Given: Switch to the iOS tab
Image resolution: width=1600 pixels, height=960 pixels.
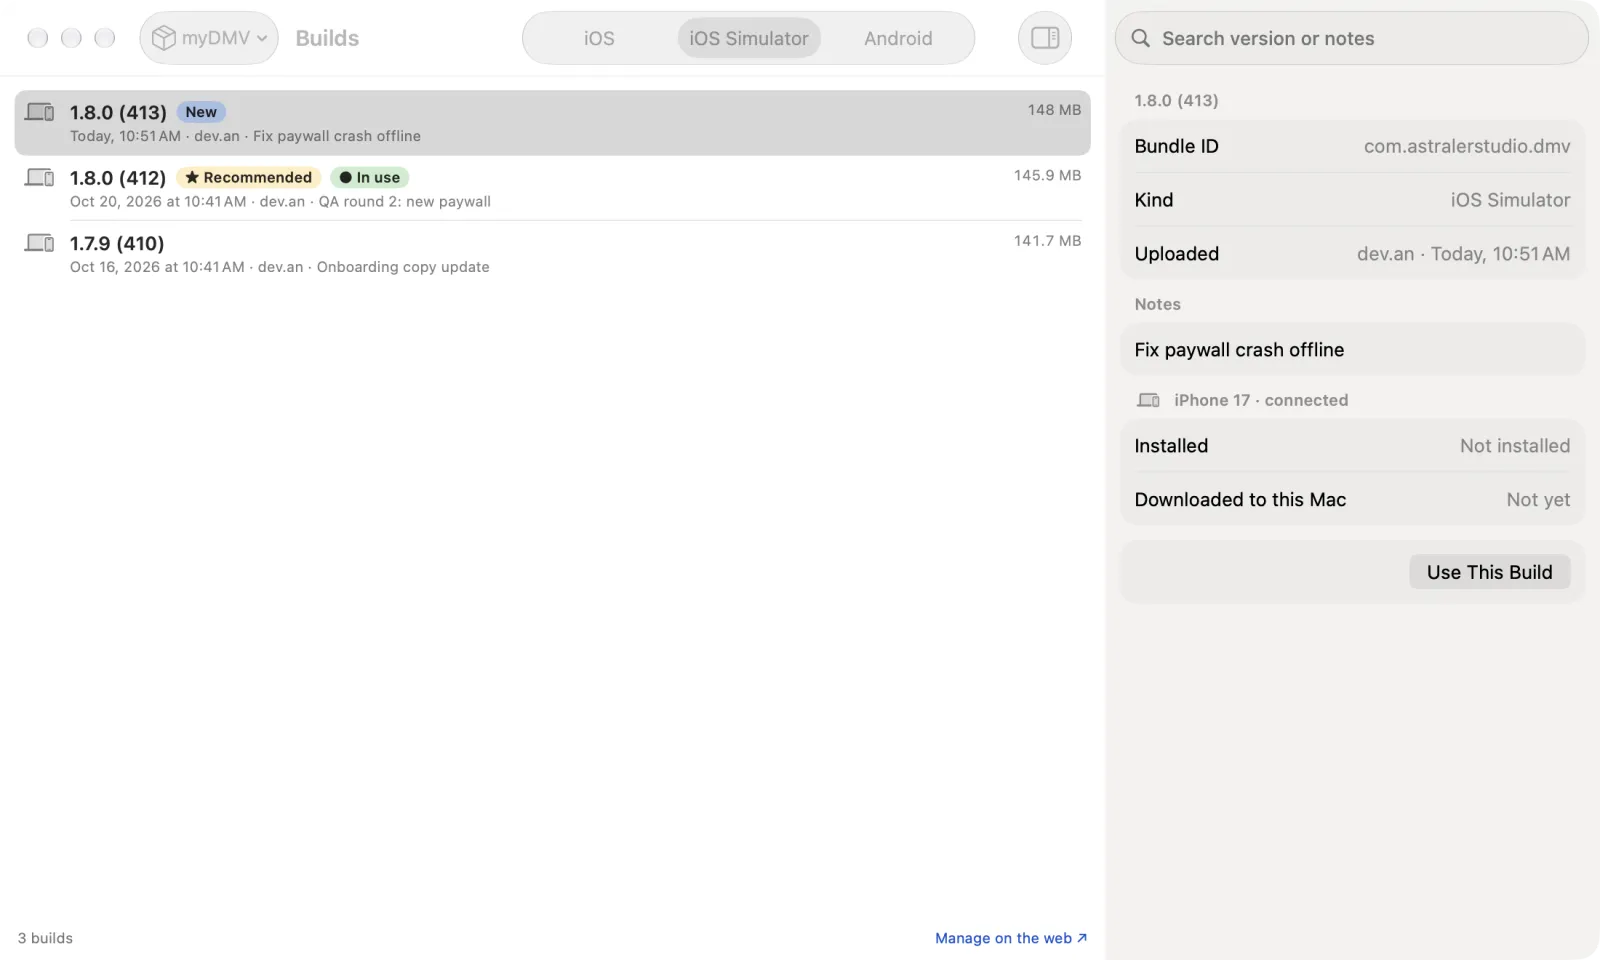Looking at the screenshot, I should pos(599,38).
